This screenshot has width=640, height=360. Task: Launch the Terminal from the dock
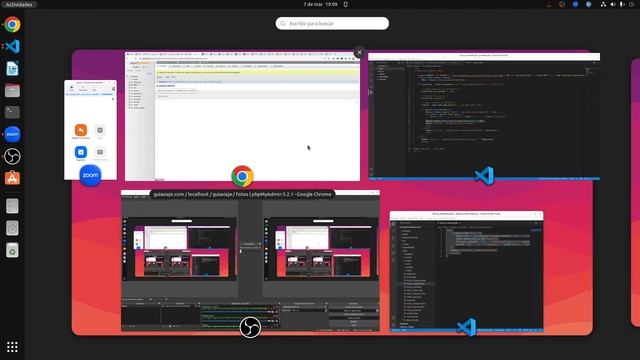[12, 112]
